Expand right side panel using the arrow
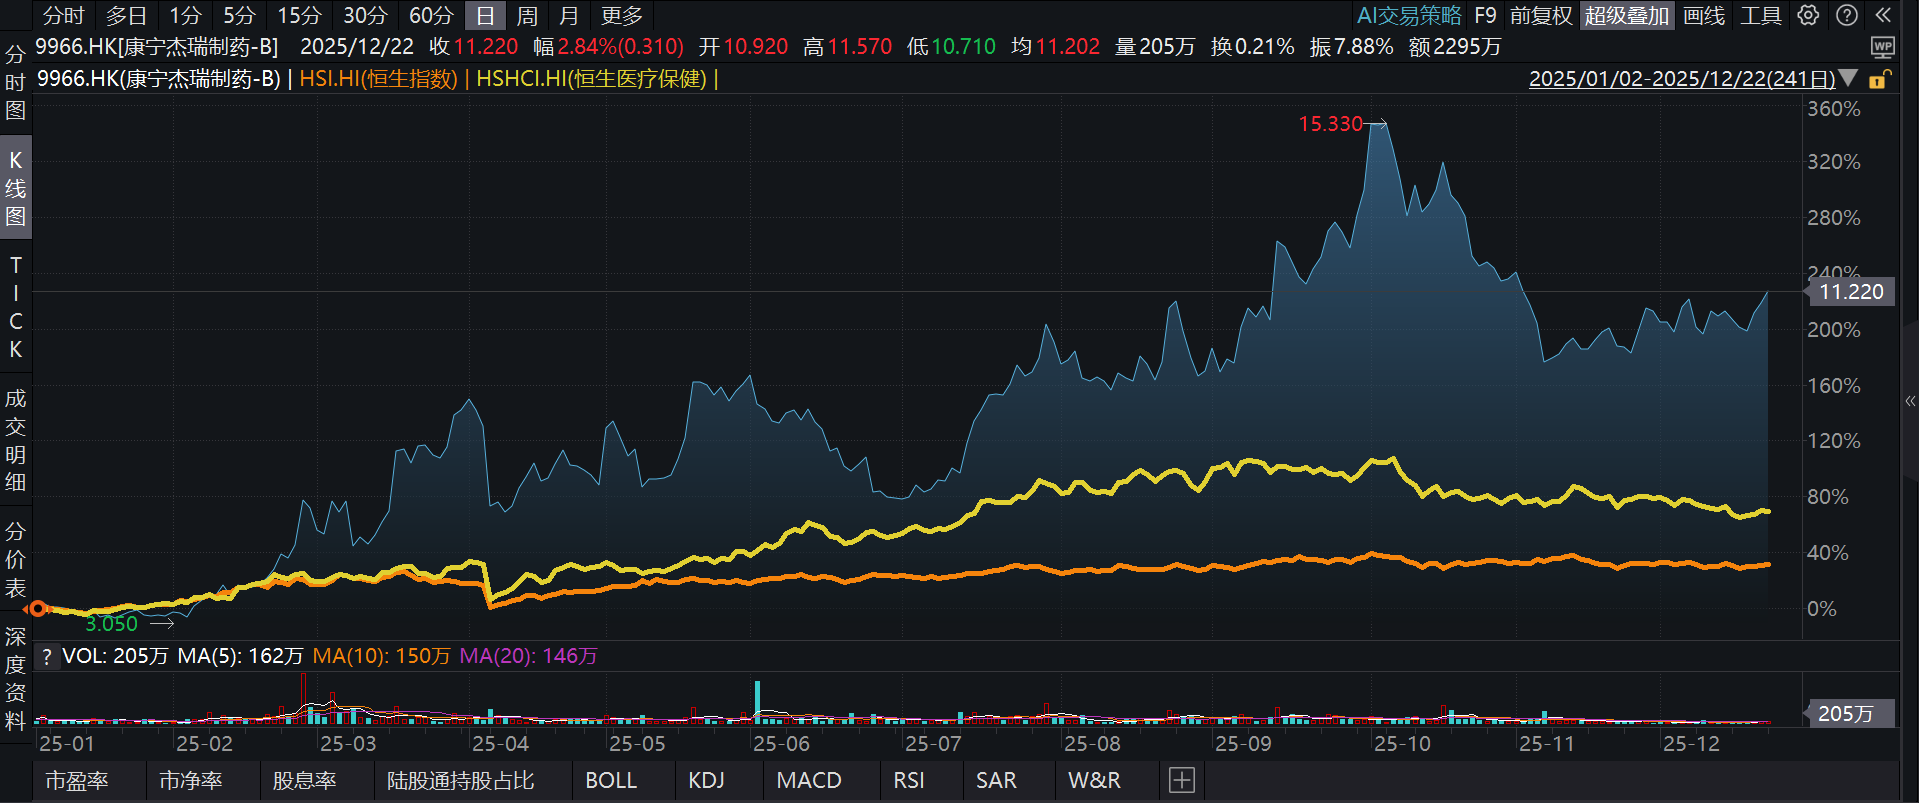This screenshot has width=1919, height=803. pyautogui.click(x=1910, y=401)
